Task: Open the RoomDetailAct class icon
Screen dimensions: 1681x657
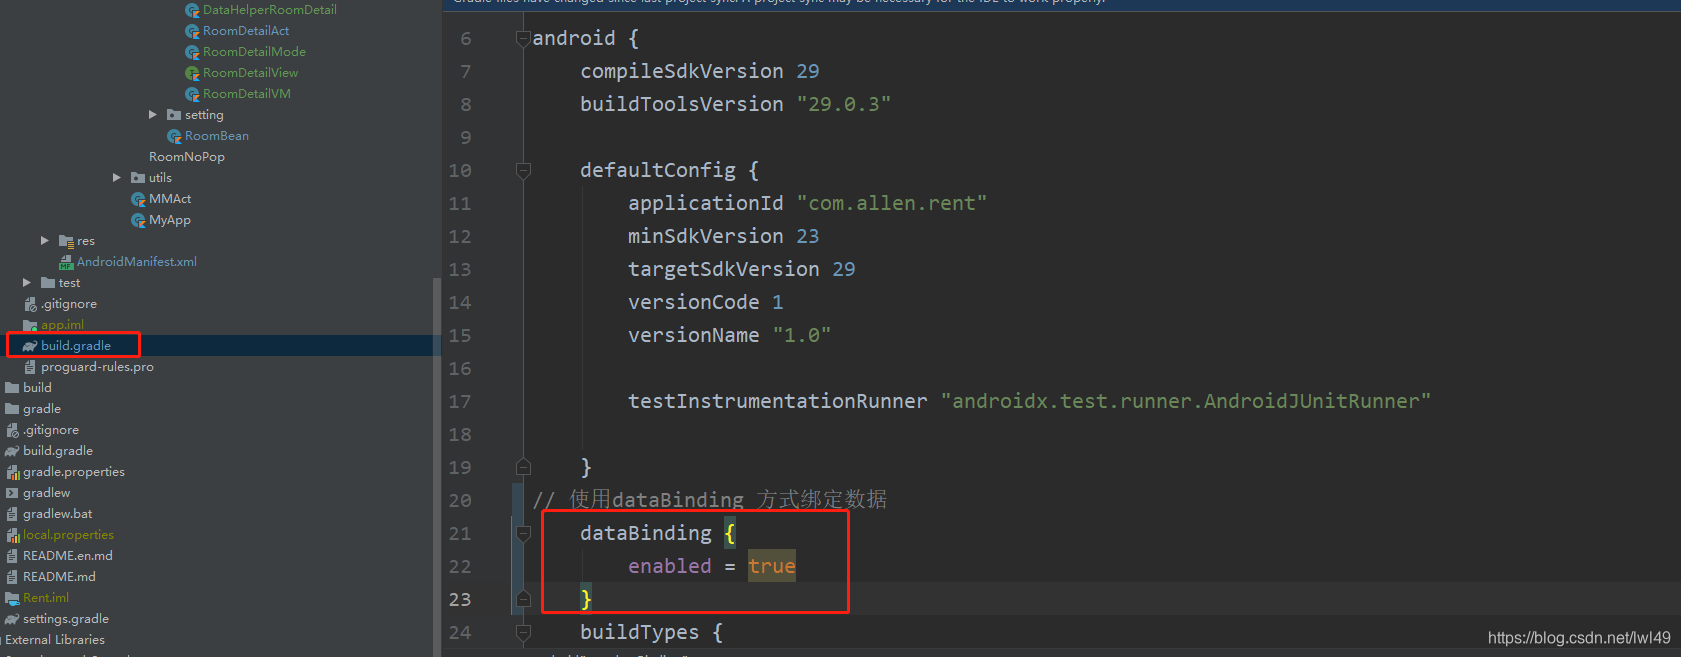Action: pyautogui.click(x=192, y=31)
